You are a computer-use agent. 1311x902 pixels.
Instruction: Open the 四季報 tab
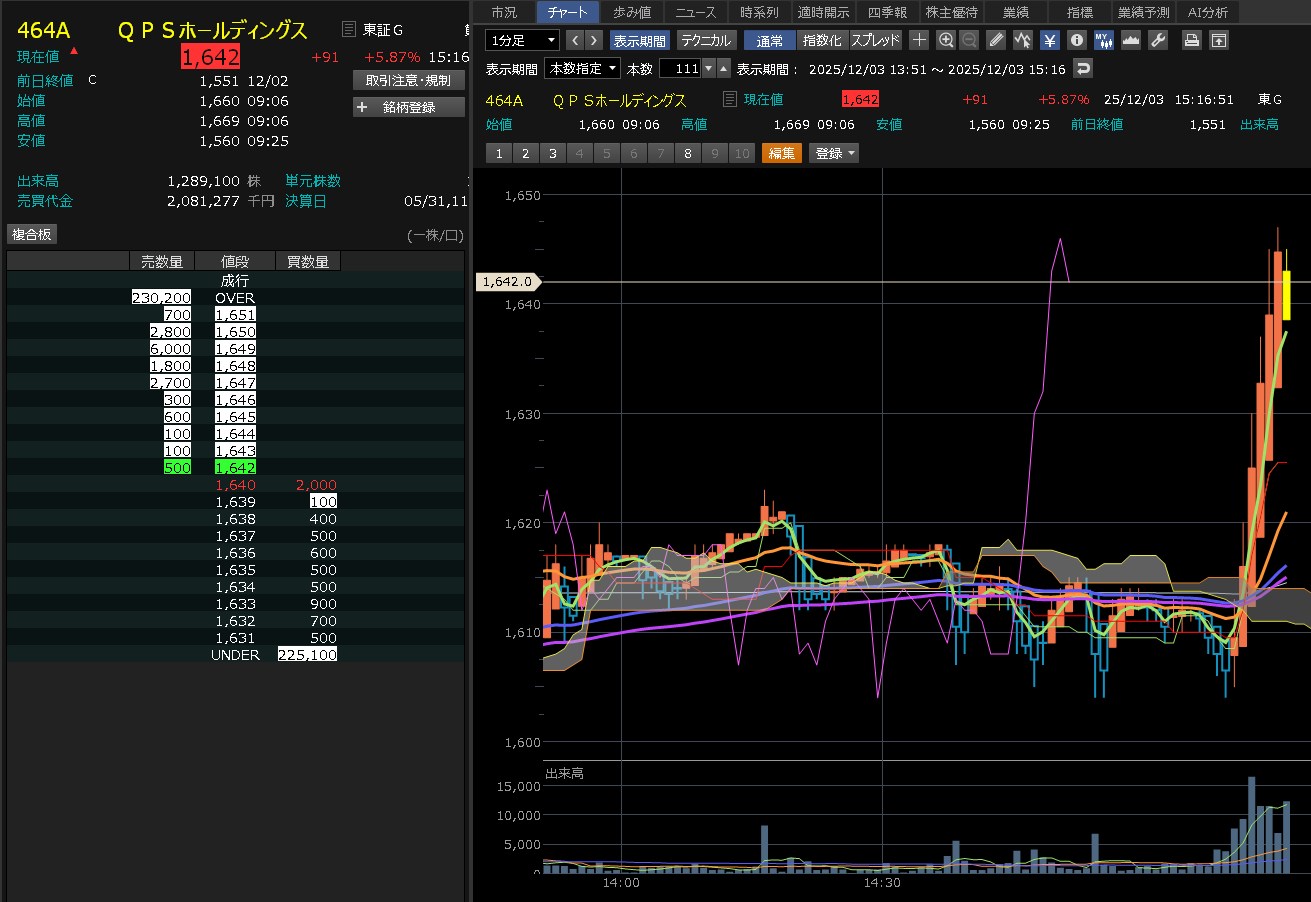tap(886, 12)
